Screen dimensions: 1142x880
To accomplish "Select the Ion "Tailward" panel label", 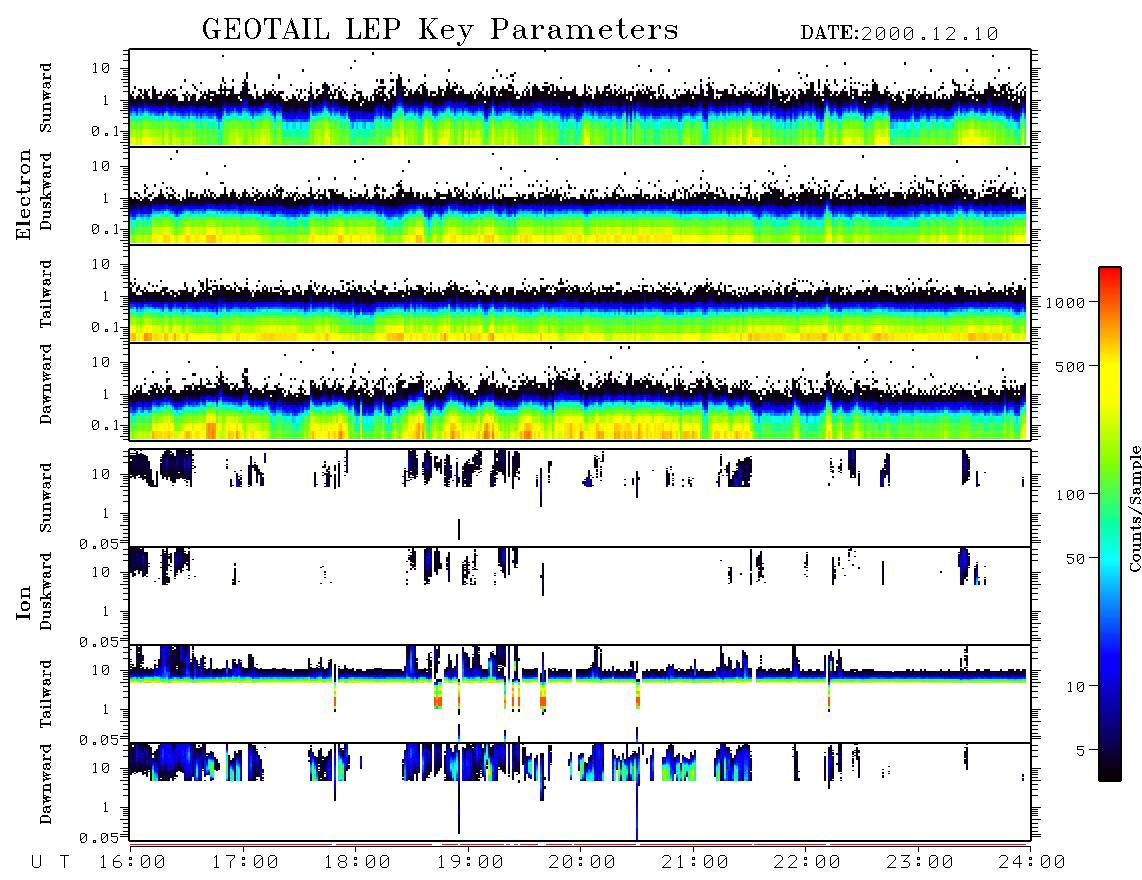I will point(46,694).
